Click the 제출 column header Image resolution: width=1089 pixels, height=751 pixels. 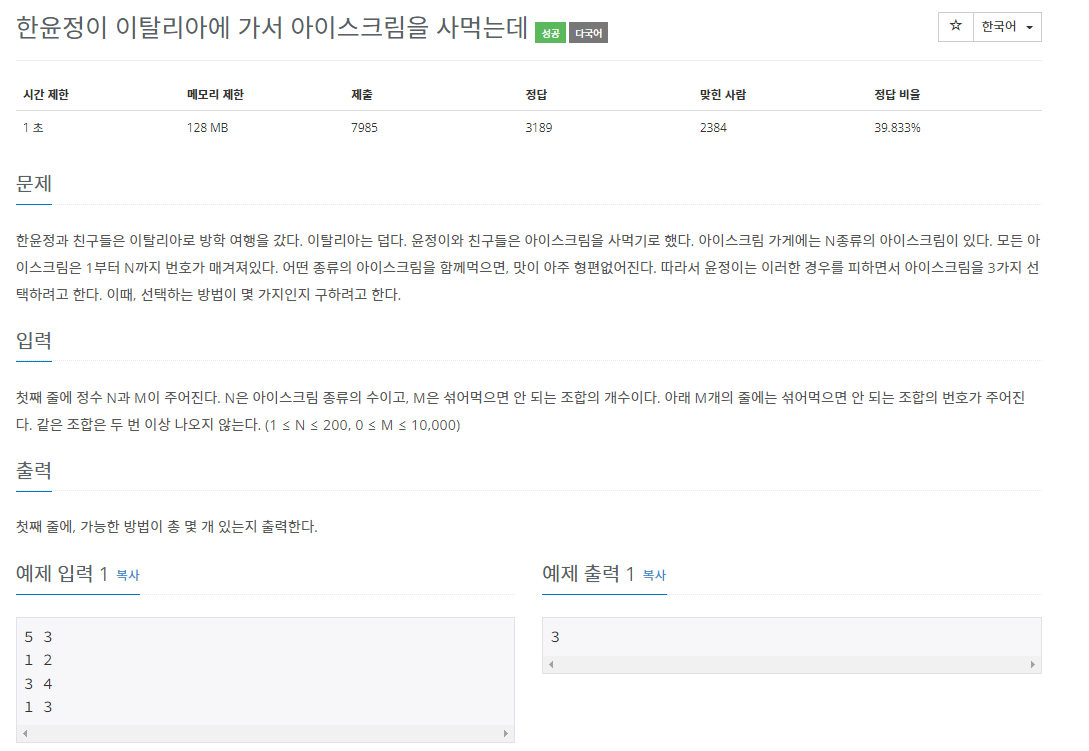(362, 94)
